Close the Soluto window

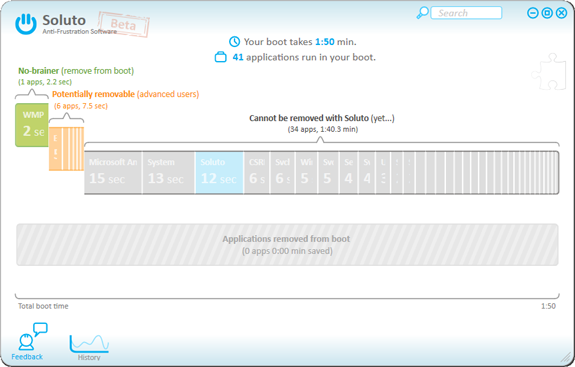click(561, 13)
